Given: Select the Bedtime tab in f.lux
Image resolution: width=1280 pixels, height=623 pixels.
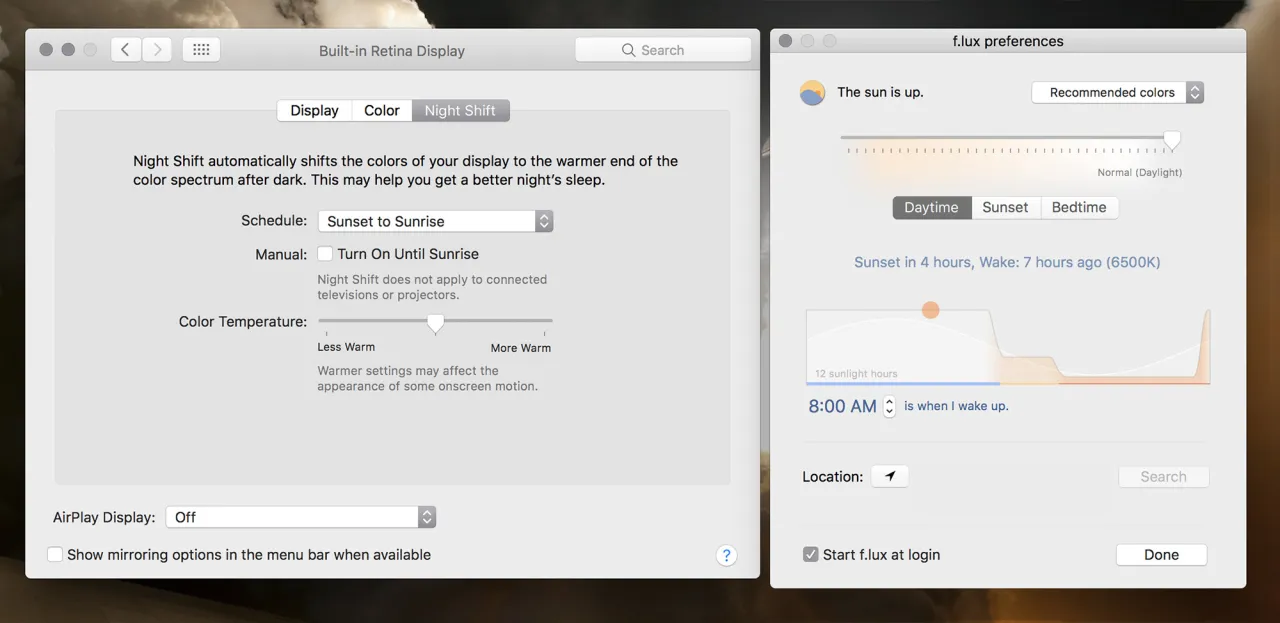Looking at the screenshot, I should click(x=1079, y=207).
